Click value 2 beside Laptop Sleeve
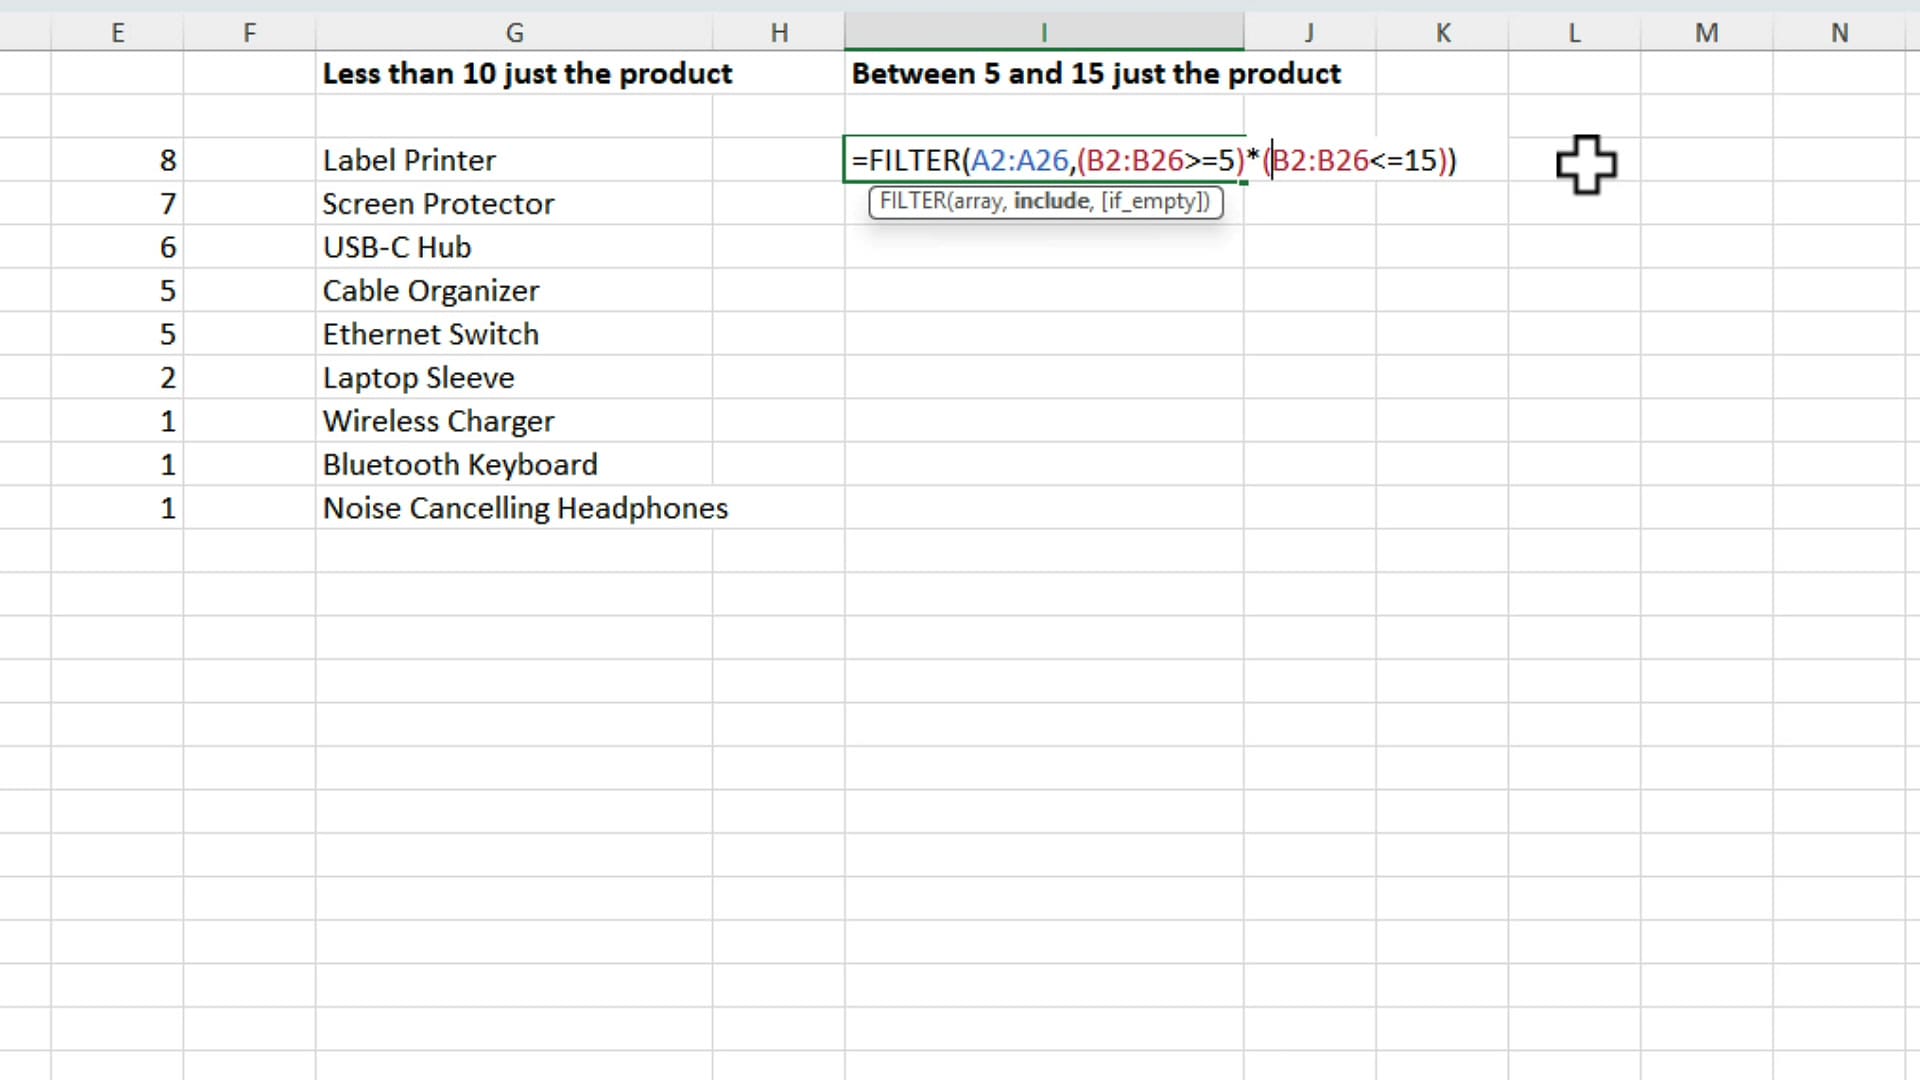 pyautogui.click(x=117, y=377)
